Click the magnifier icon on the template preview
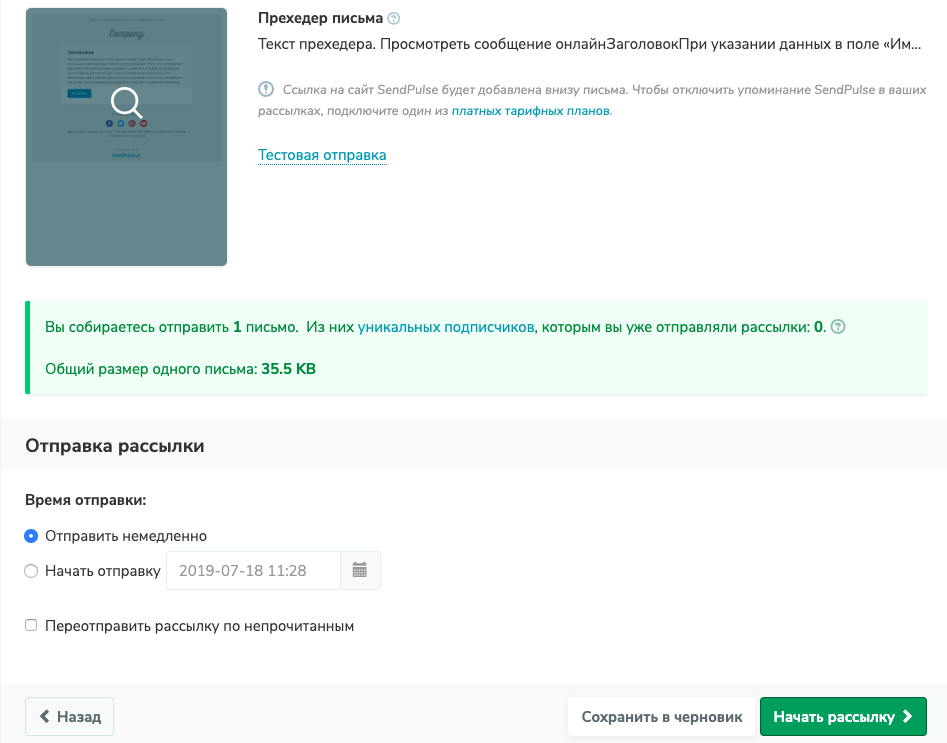Viewport: 947px width, 743px height. point(126,102)
